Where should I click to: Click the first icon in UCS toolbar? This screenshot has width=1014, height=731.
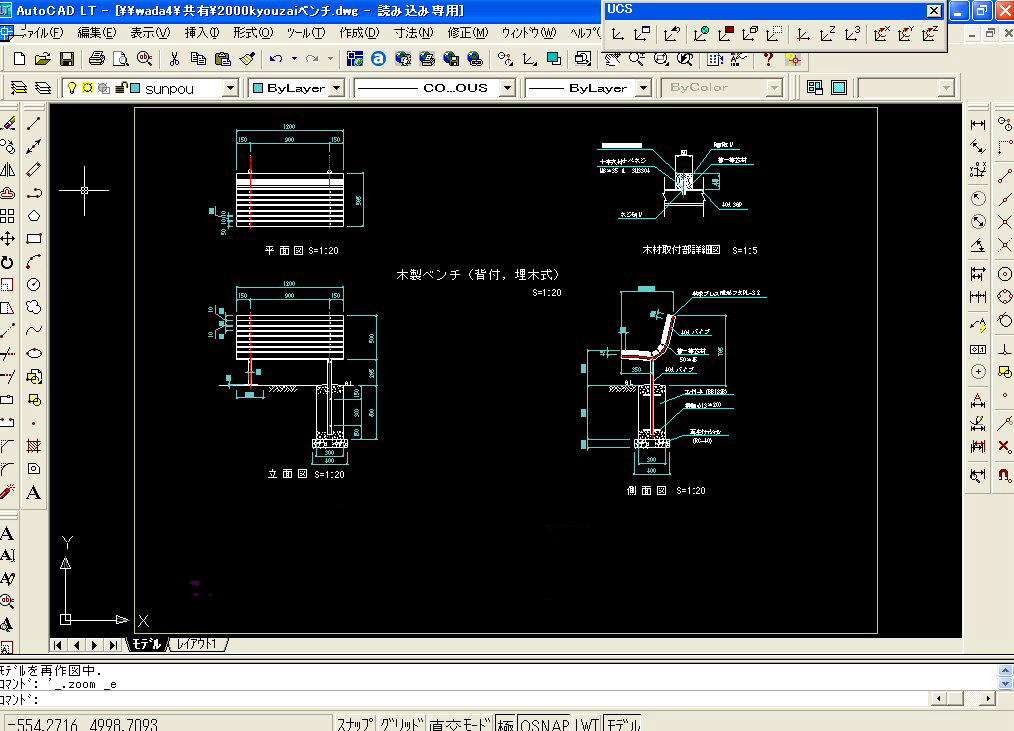(618, 34)
